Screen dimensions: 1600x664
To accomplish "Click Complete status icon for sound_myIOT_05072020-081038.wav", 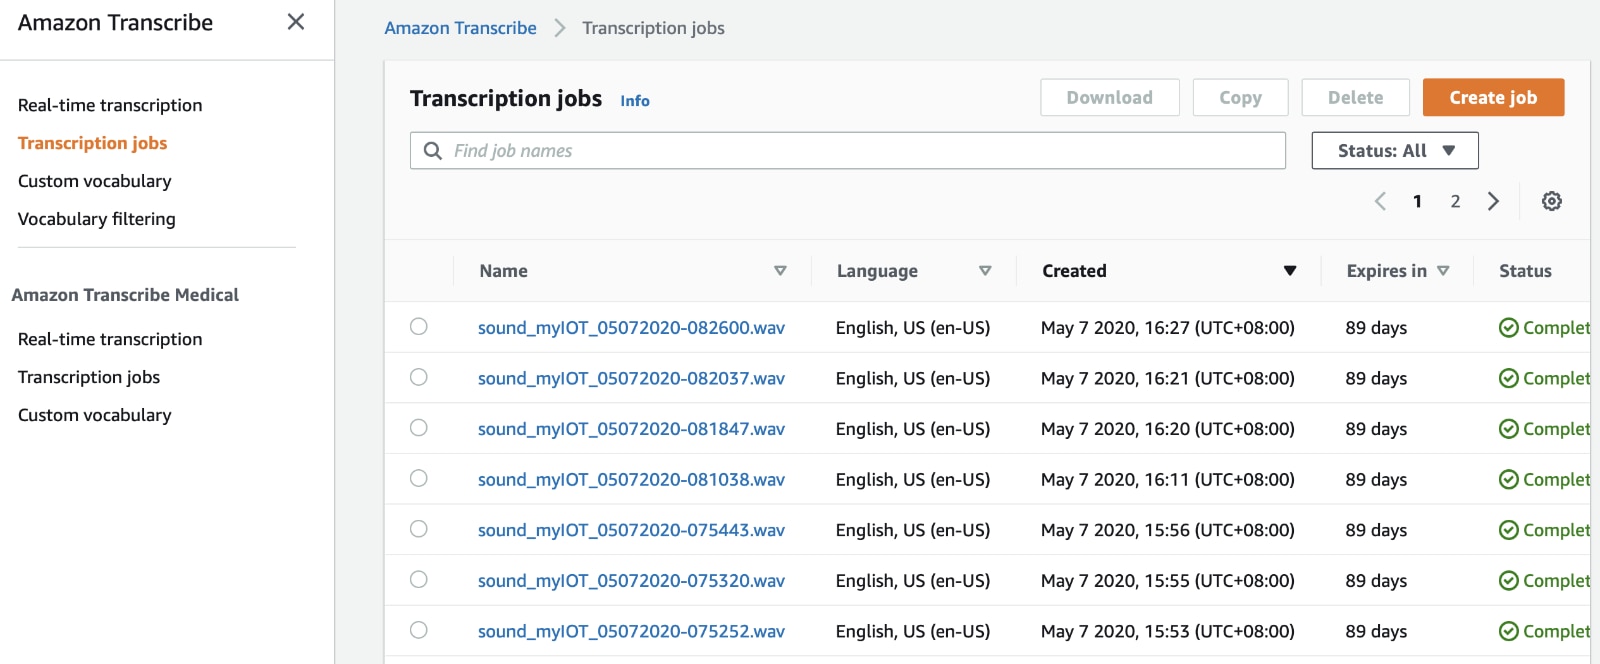I will click(1509, 480).
